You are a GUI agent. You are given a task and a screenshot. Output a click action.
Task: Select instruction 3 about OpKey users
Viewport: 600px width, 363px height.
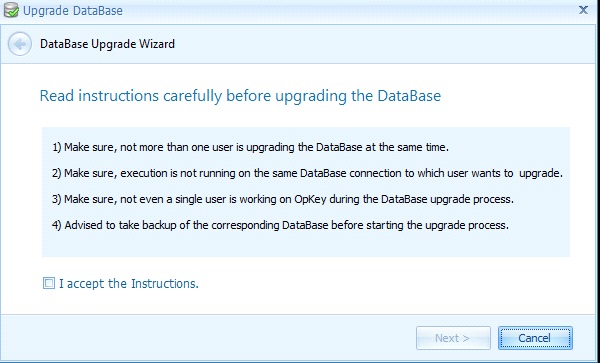point(283,199)
